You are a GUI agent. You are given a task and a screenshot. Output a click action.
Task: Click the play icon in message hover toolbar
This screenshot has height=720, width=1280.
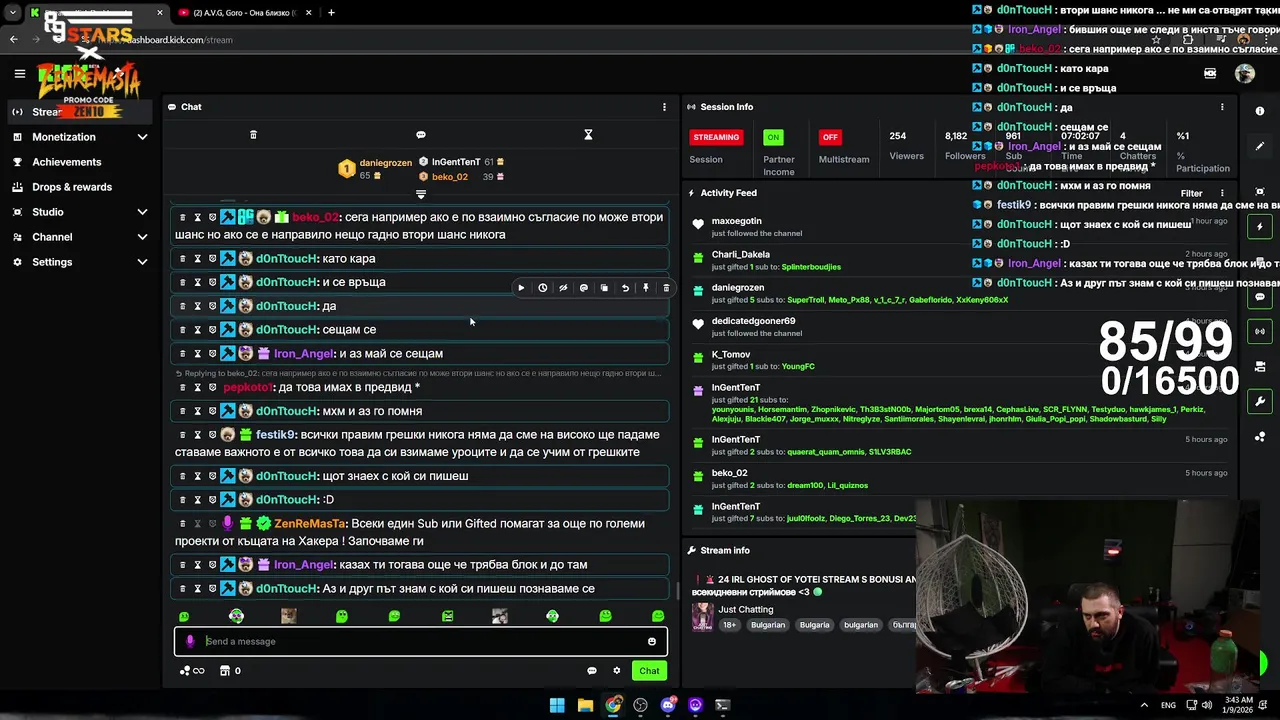coord(521,288)
